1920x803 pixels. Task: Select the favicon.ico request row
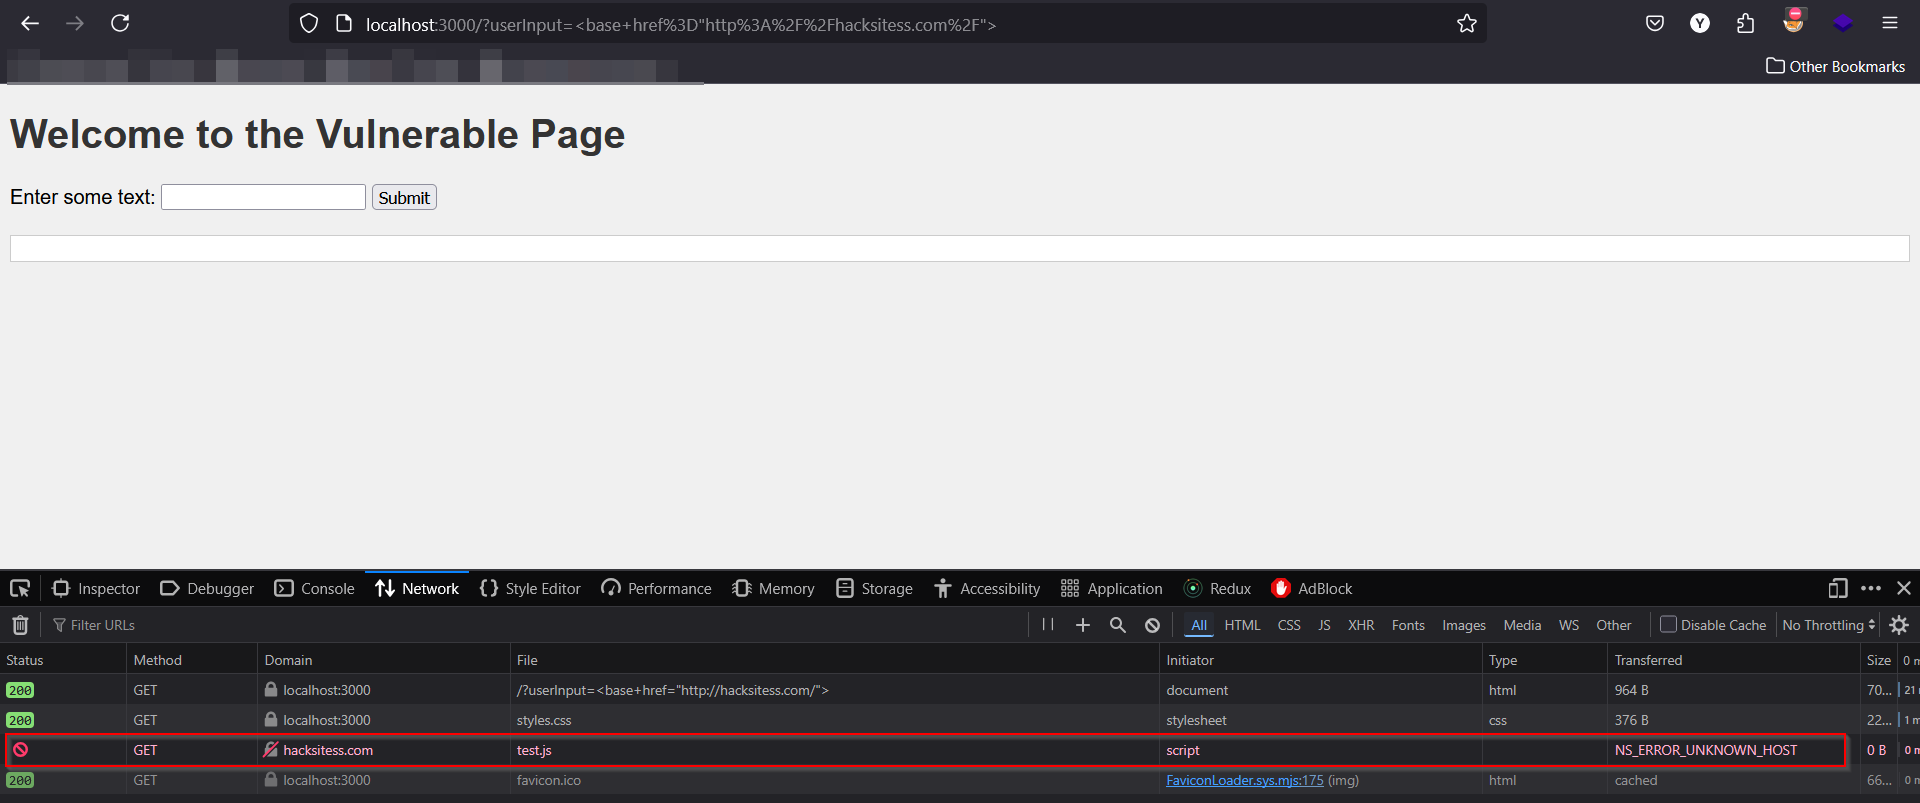pyautogui.click(x=960, y=780)
